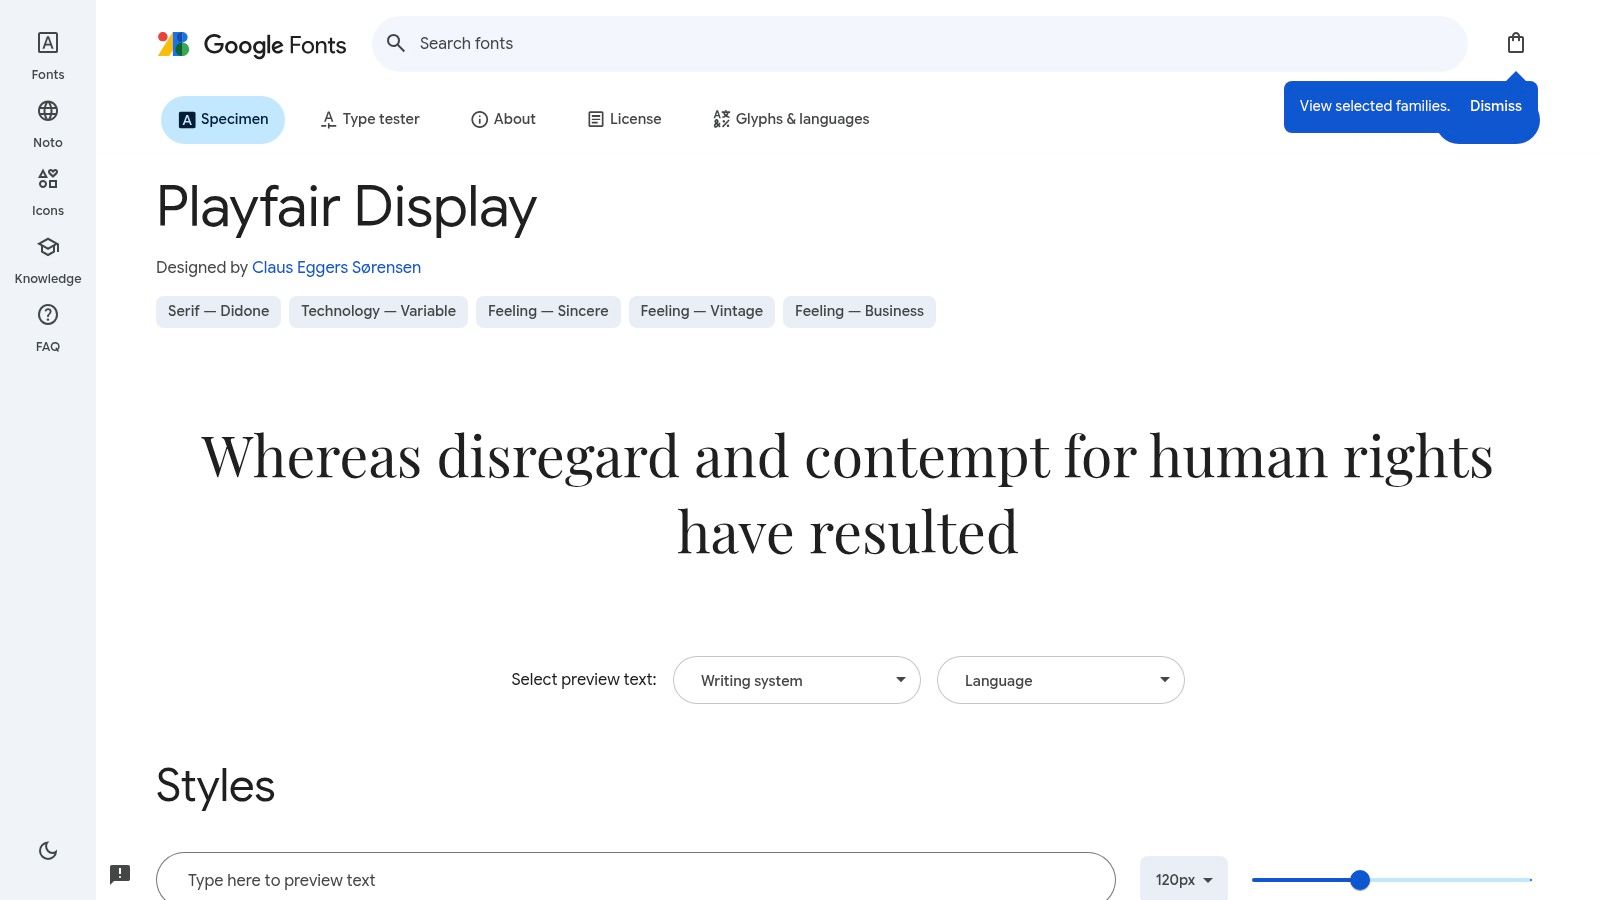
Task: Click the Feeling — Business tag
Action: click(859, 312)
